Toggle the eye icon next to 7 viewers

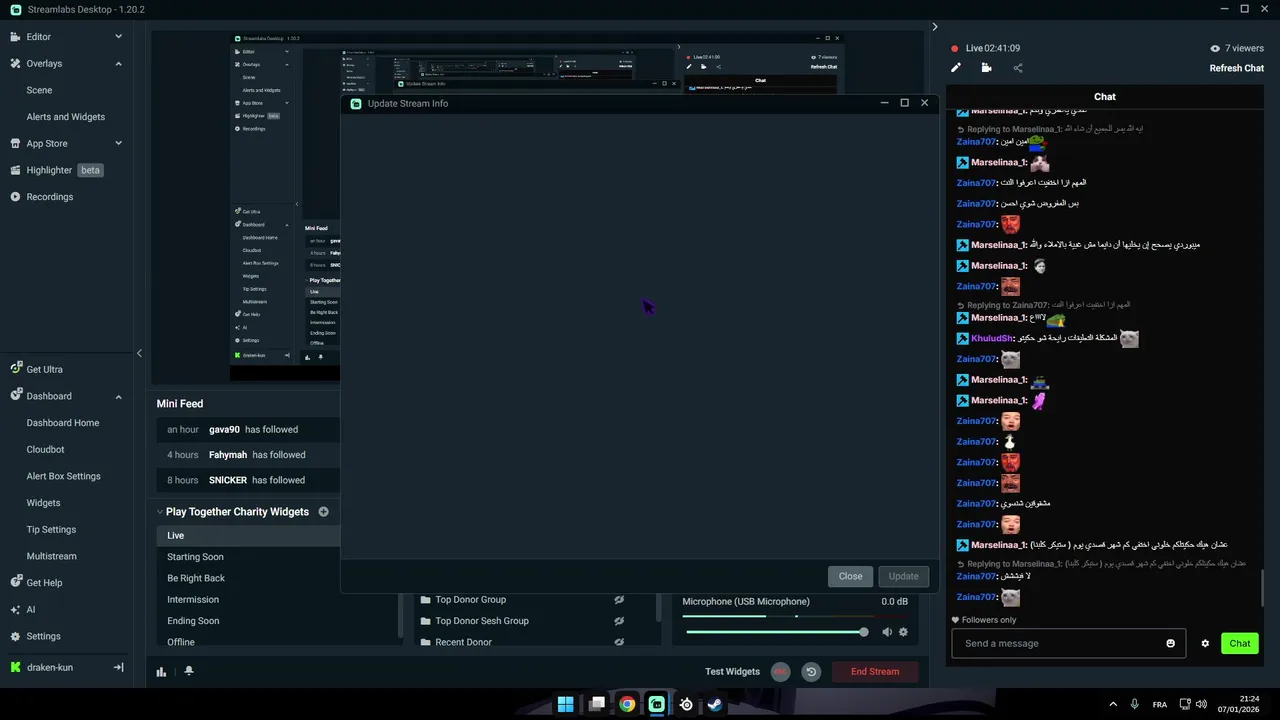(1215, 48)
